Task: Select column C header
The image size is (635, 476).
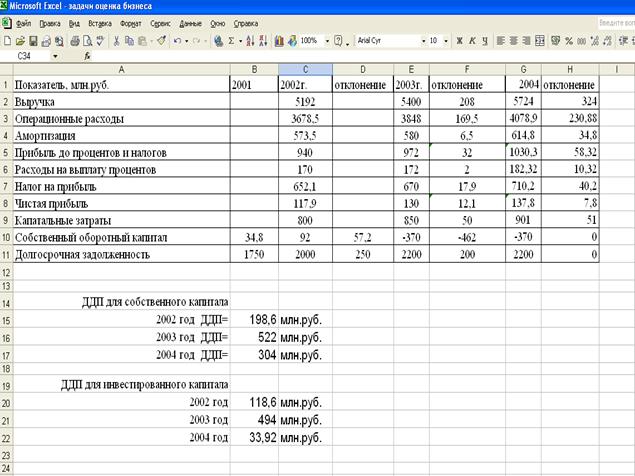Action: [x=304, y=69]
